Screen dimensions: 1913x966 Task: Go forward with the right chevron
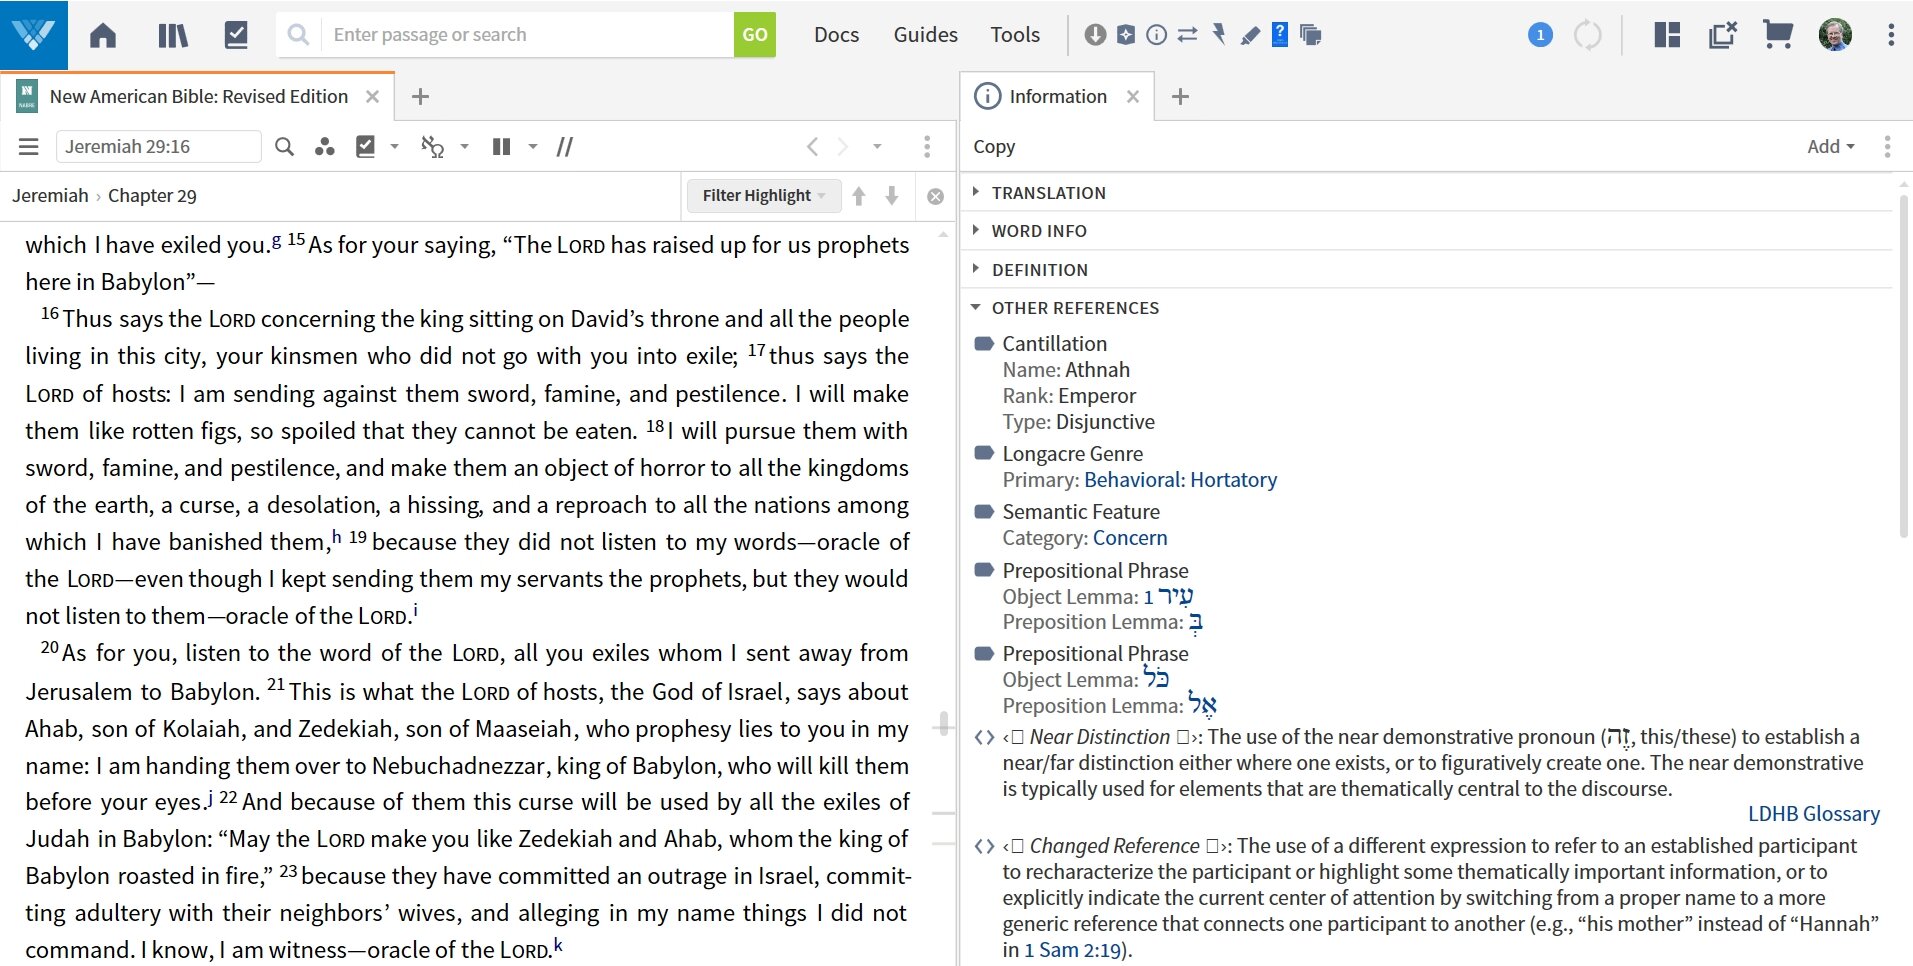(843, 147)
